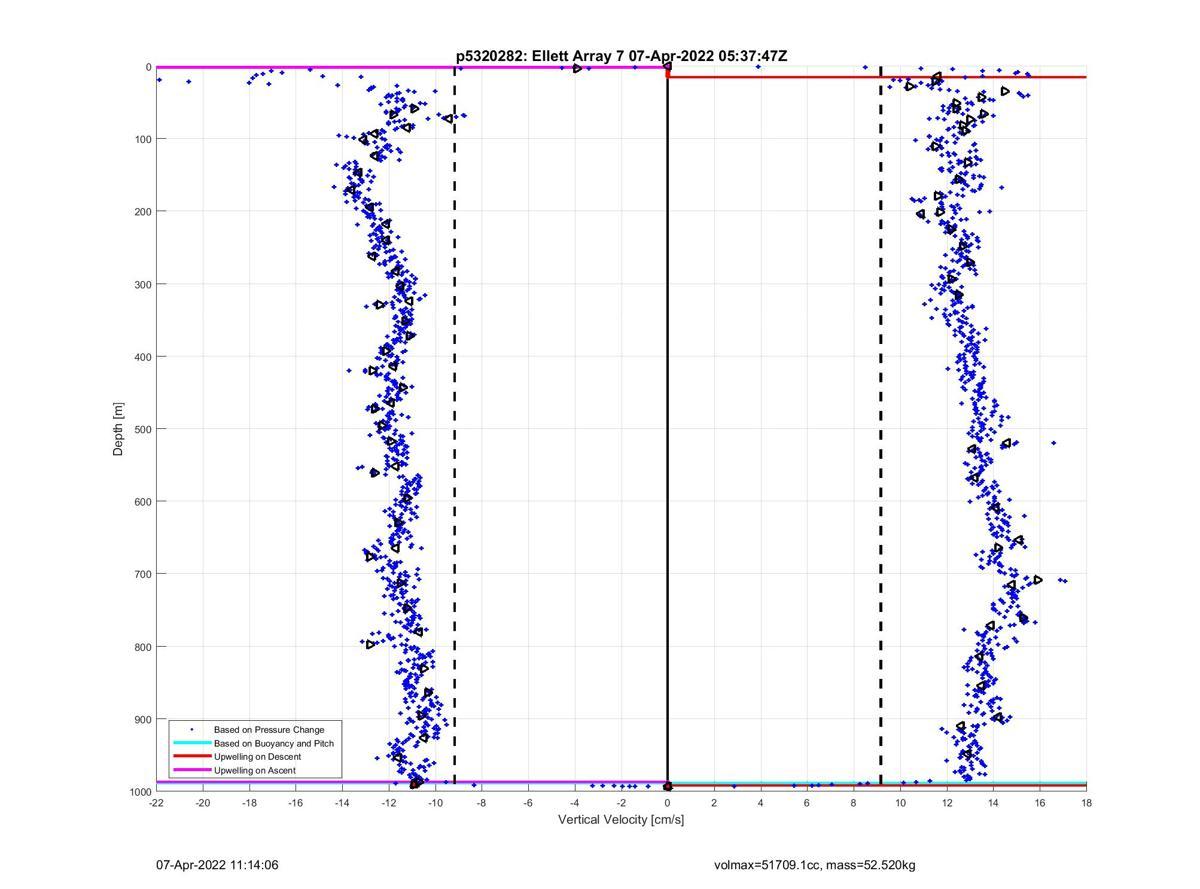1200x889 pixels.
Task: Pick the magenta line sample in legend
Action: click(x=192, y=771)
